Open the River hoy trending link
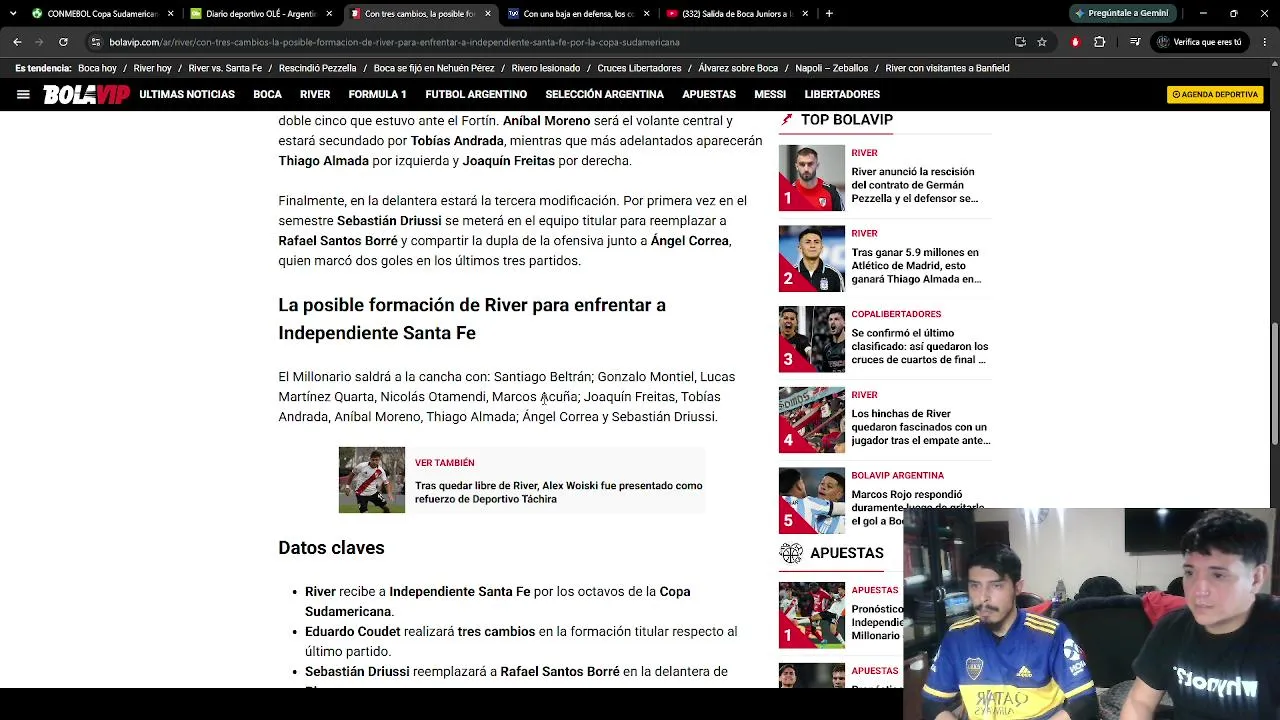The height and width of the screenshot is (720, 1280). (152, 68)
